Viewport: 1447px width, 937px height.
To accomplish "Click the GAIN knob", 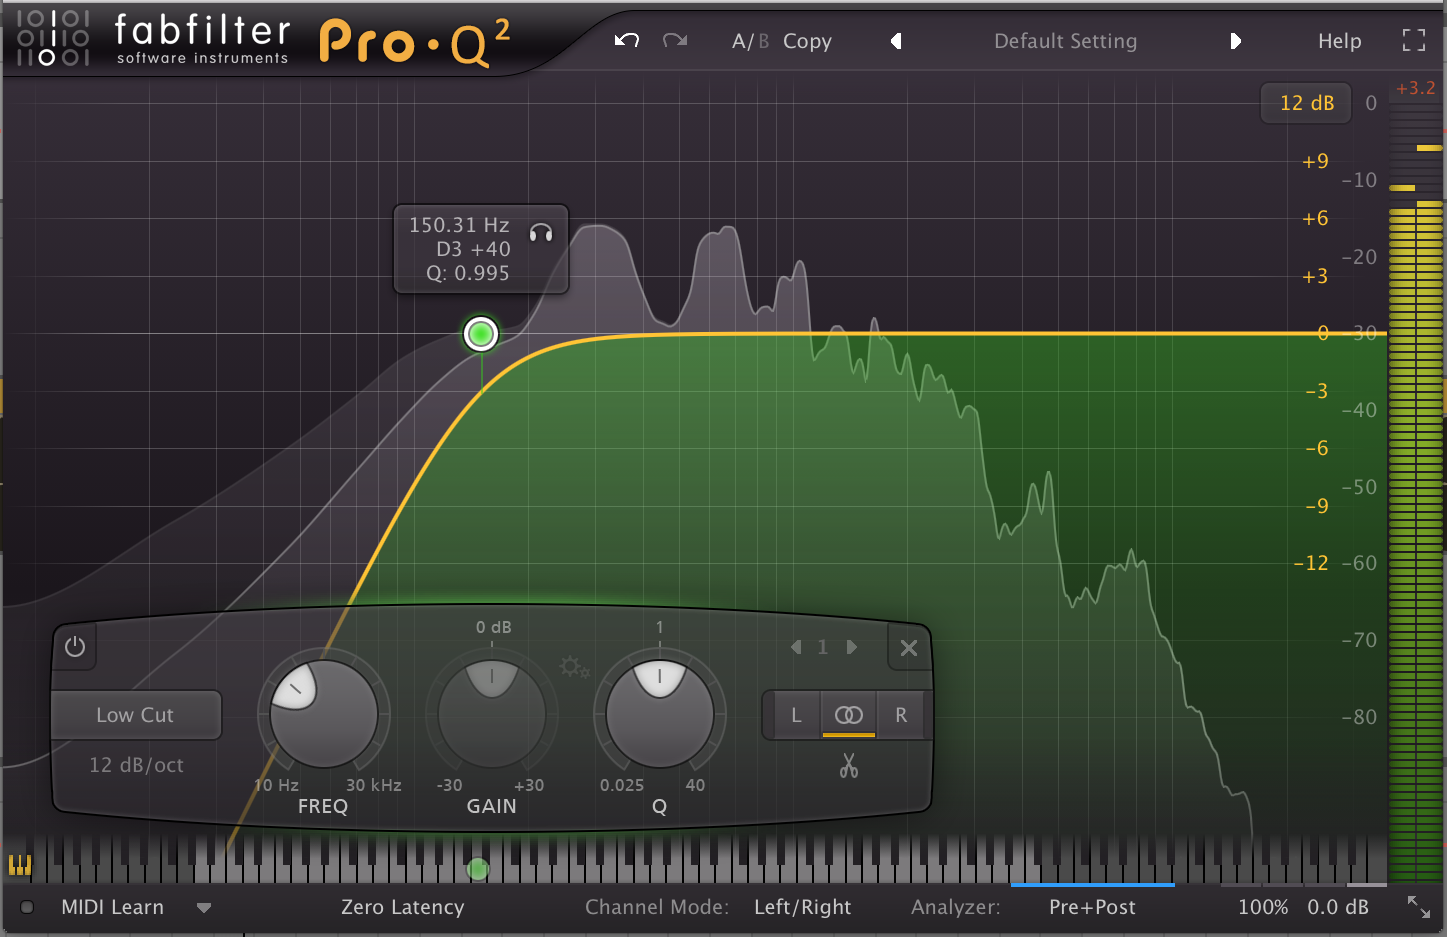I will point(491,714).
